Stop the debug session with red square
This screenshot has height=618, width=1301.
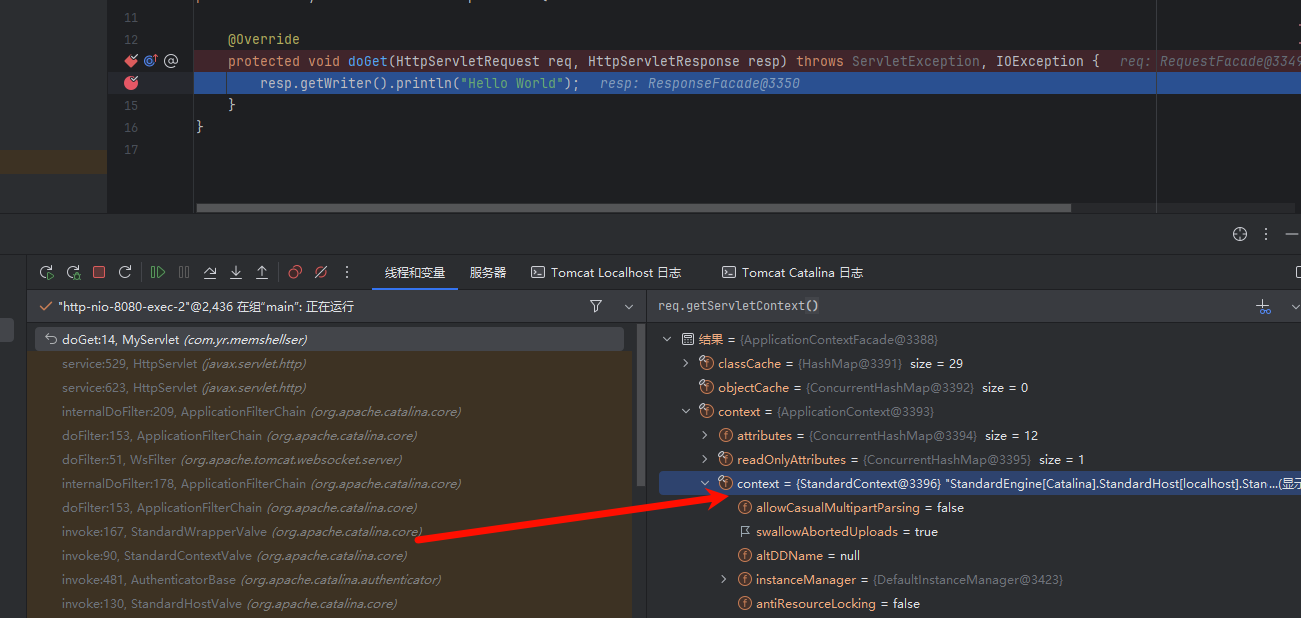click(99, 272)
